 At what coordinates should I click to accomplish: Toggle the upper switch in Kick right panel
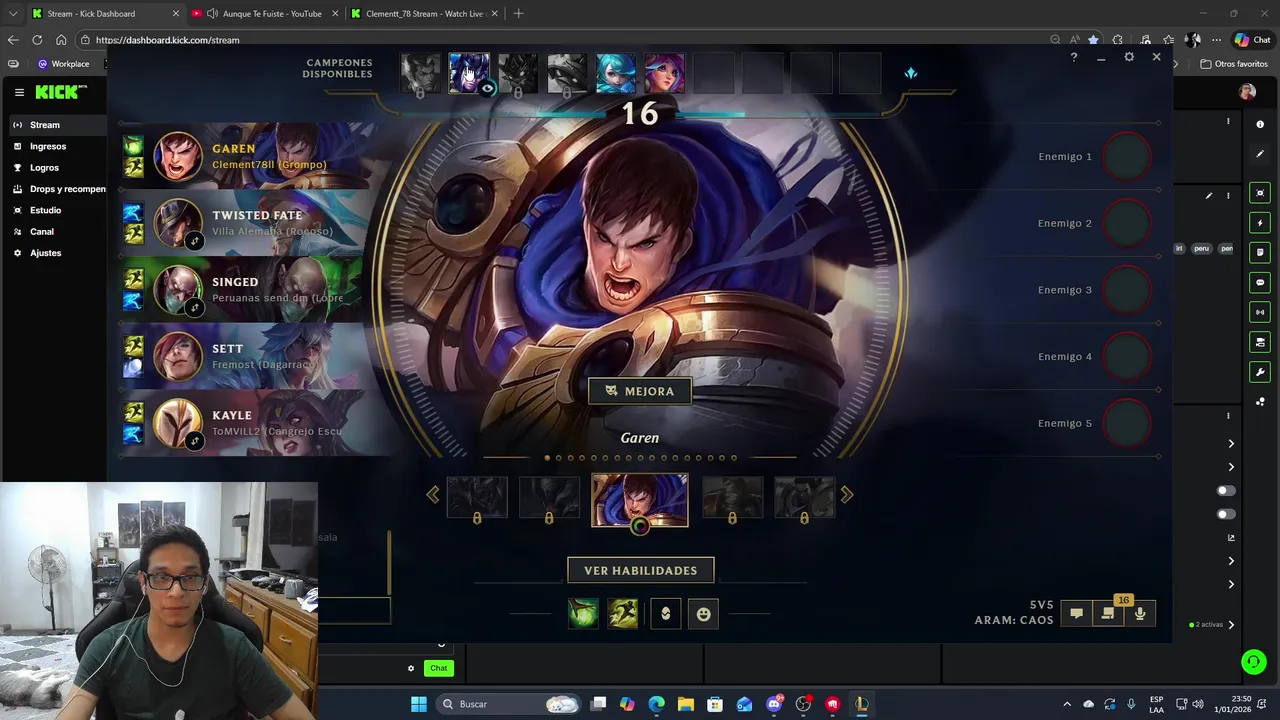(x=1225, y=491)
